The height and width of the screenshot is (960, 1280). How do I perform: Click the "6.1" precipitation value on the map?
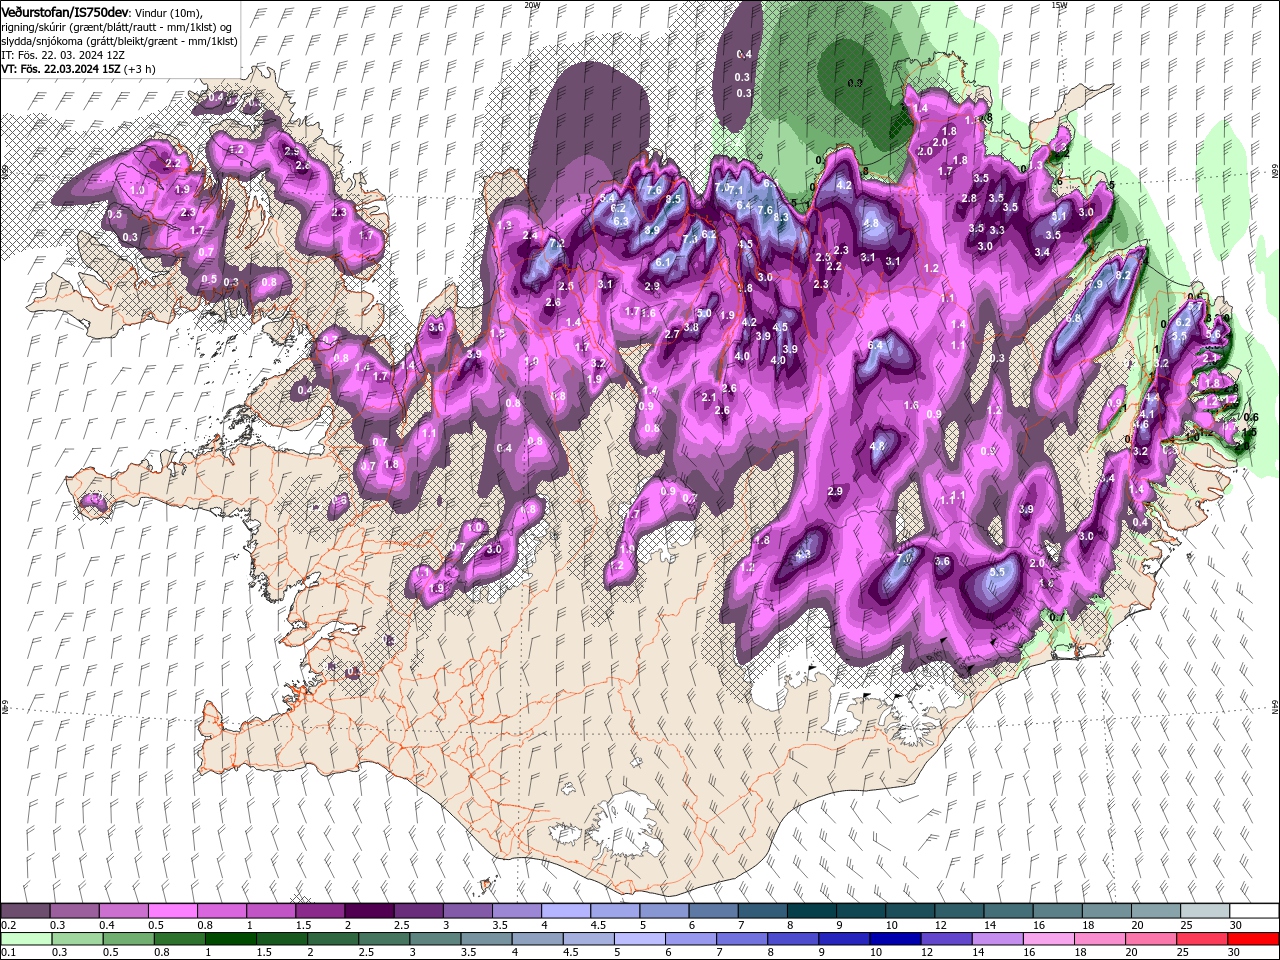pos(663,262)
